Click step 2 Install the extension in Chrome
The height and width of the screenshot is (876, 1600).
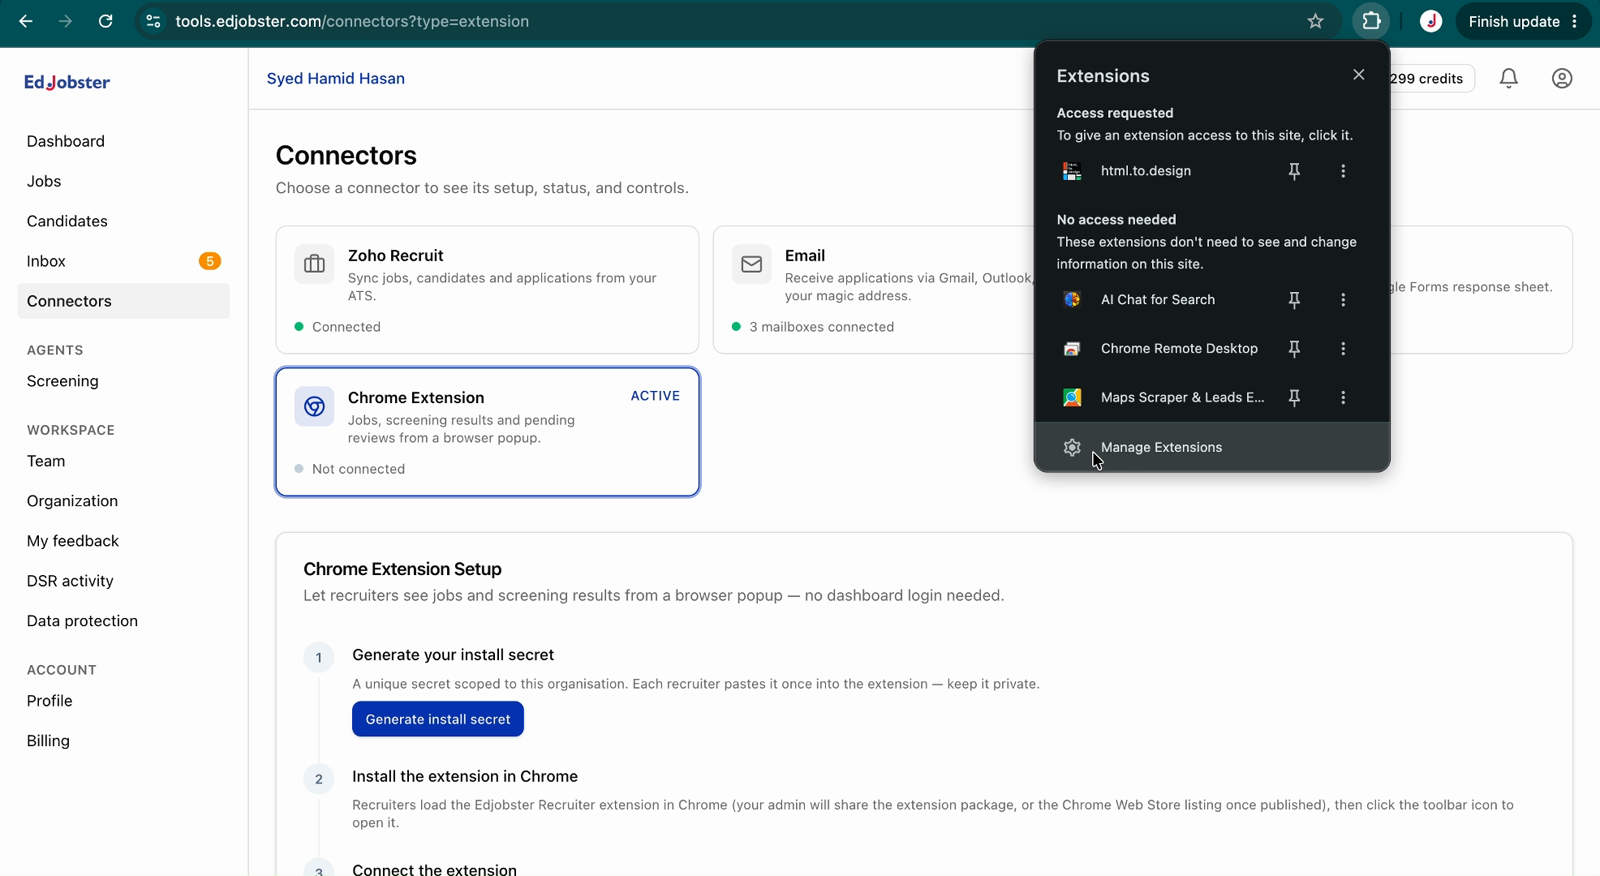465,776
